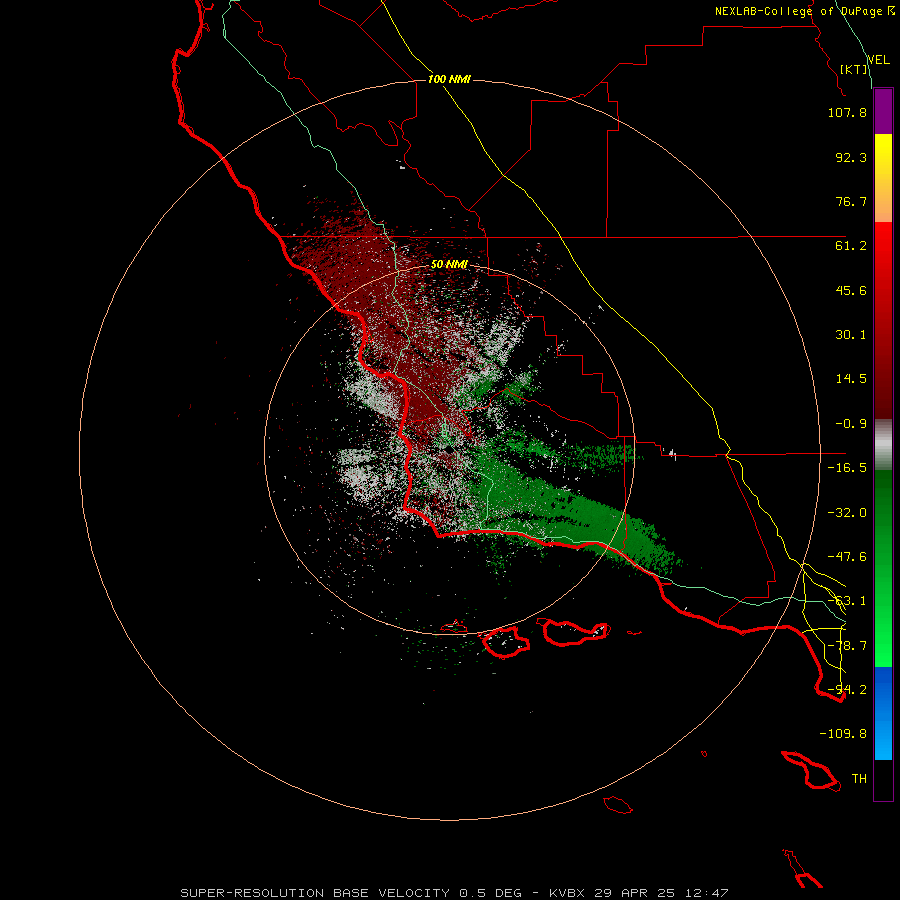The height and width of the screenshot is (900, 900).
Task: Pick the purple segment of the velocity color bar
Action: (x=883, y=112)
